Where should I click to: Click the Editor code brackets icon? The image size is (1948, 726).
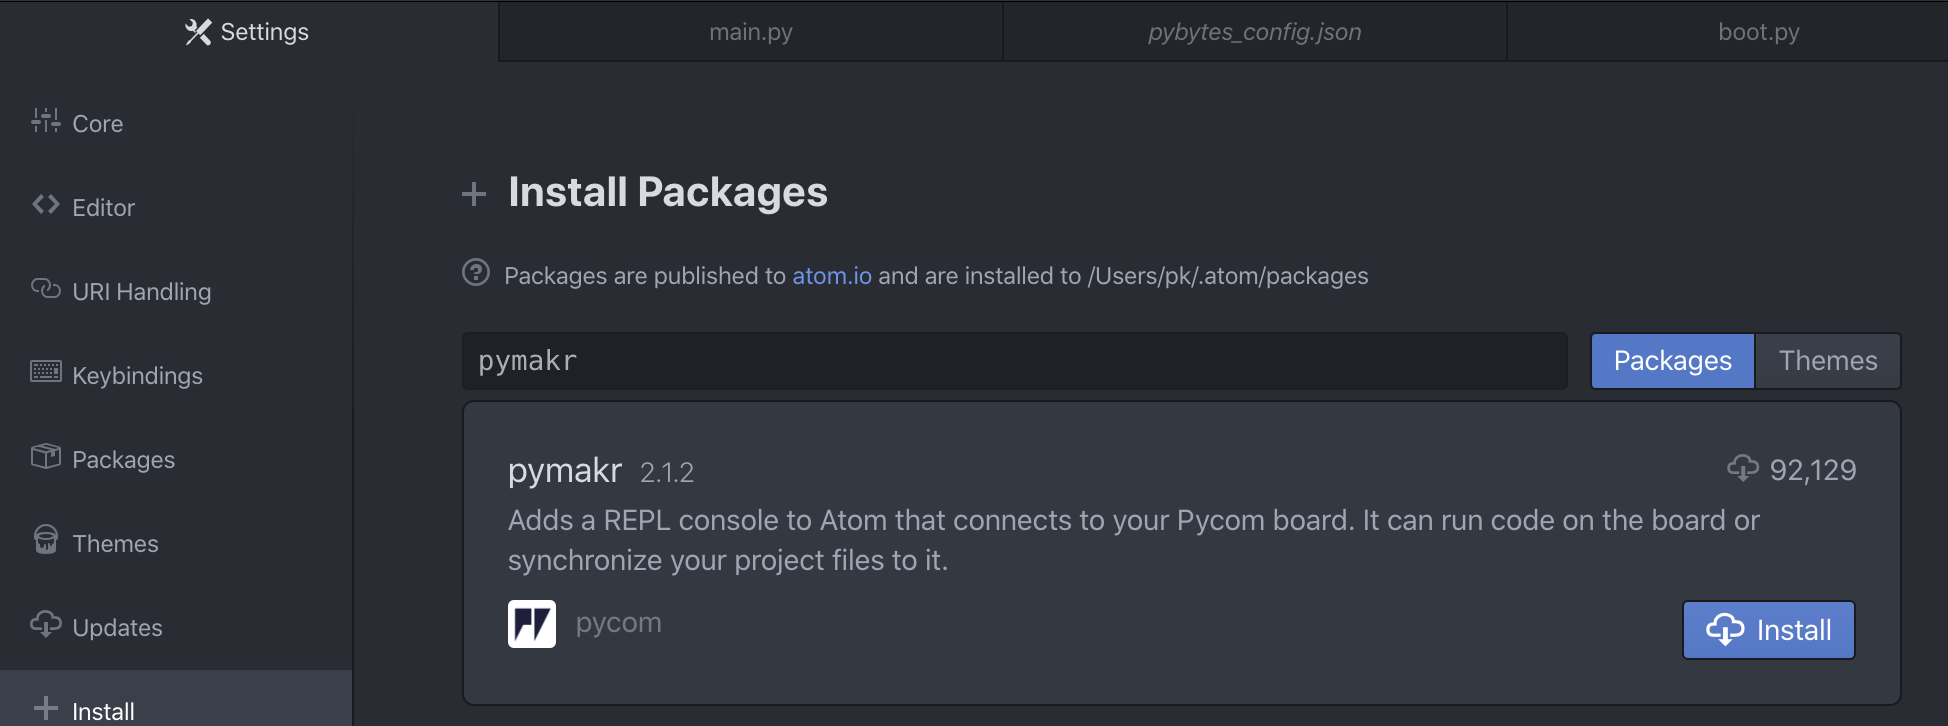tap(45, 205)
